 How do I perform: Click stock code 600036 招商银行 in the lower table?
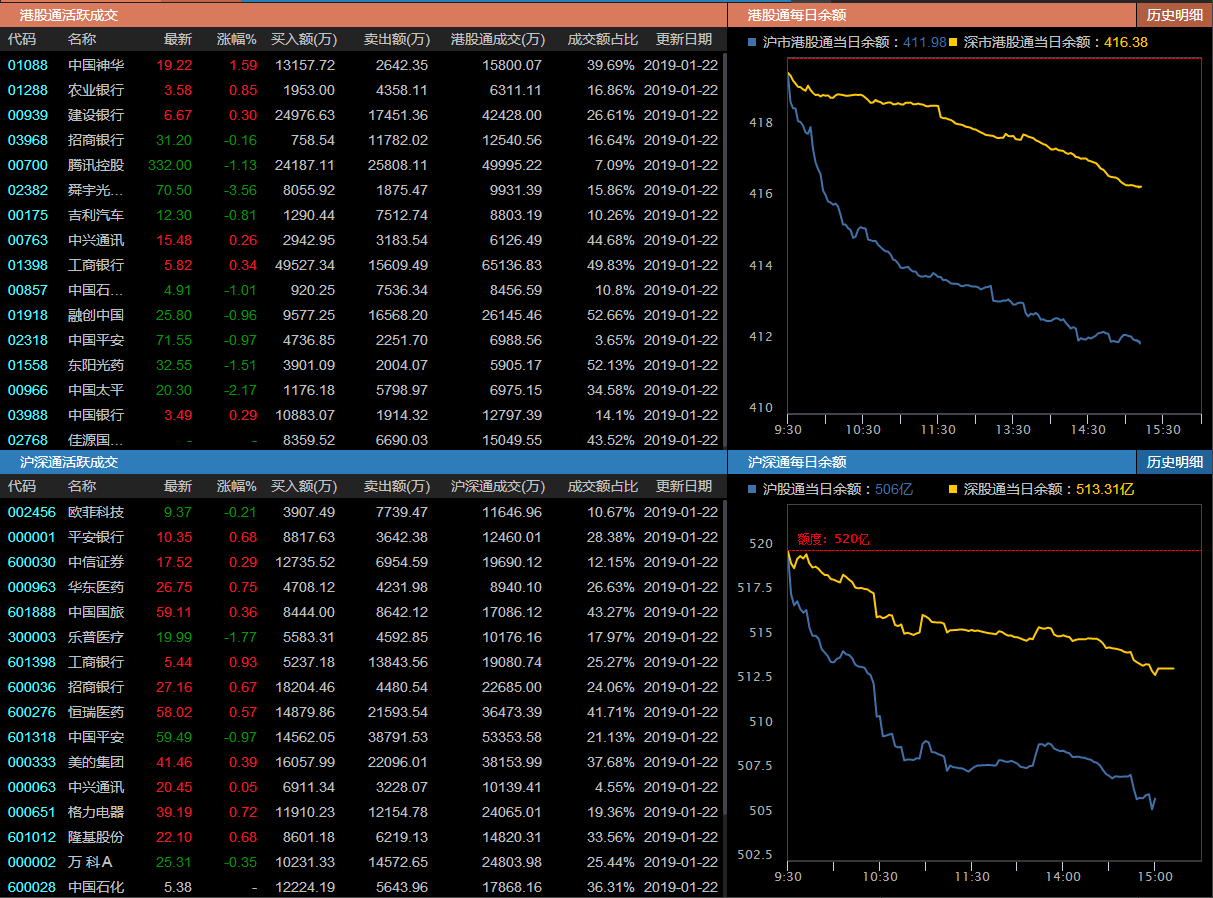tap(32, 687)
